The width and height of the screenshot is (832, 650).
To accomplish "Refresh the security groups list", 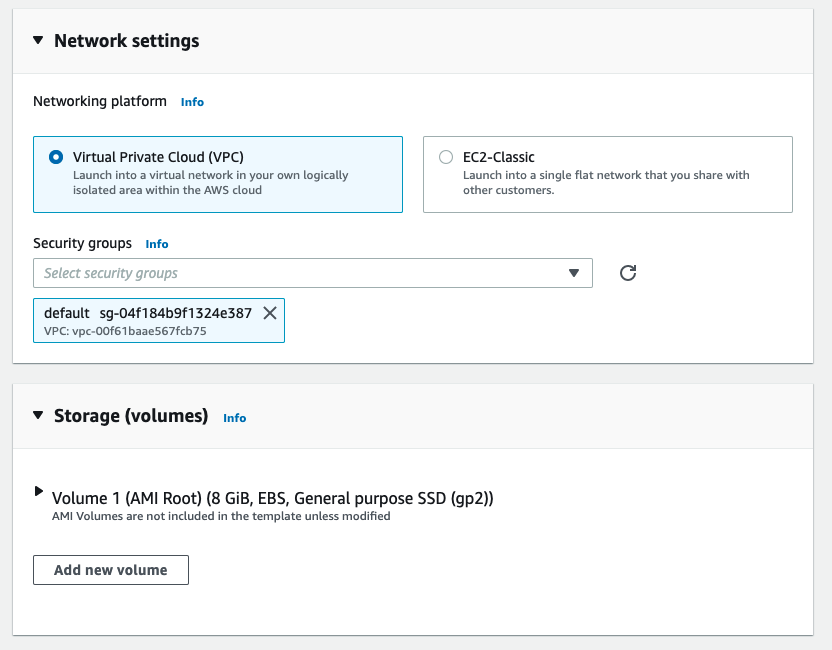I will coord(628,273).
